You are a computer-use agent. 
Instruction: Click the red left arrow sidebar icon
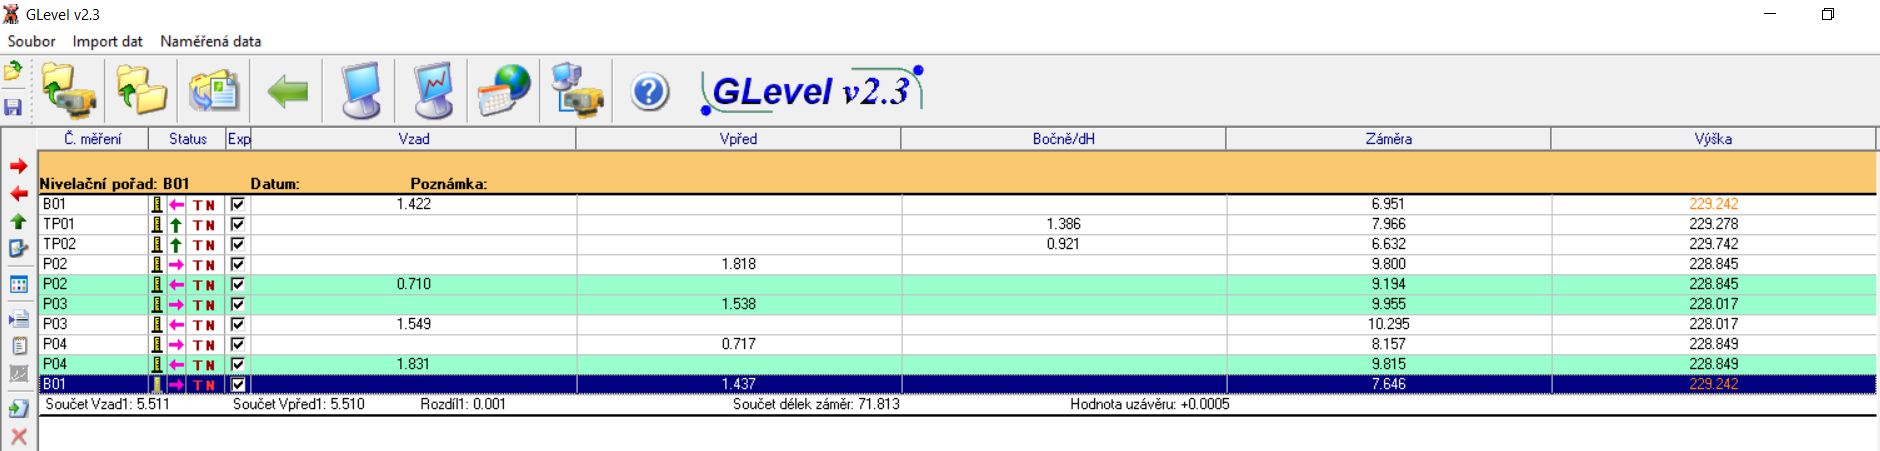pyautogui.click(x=18, y=193)
